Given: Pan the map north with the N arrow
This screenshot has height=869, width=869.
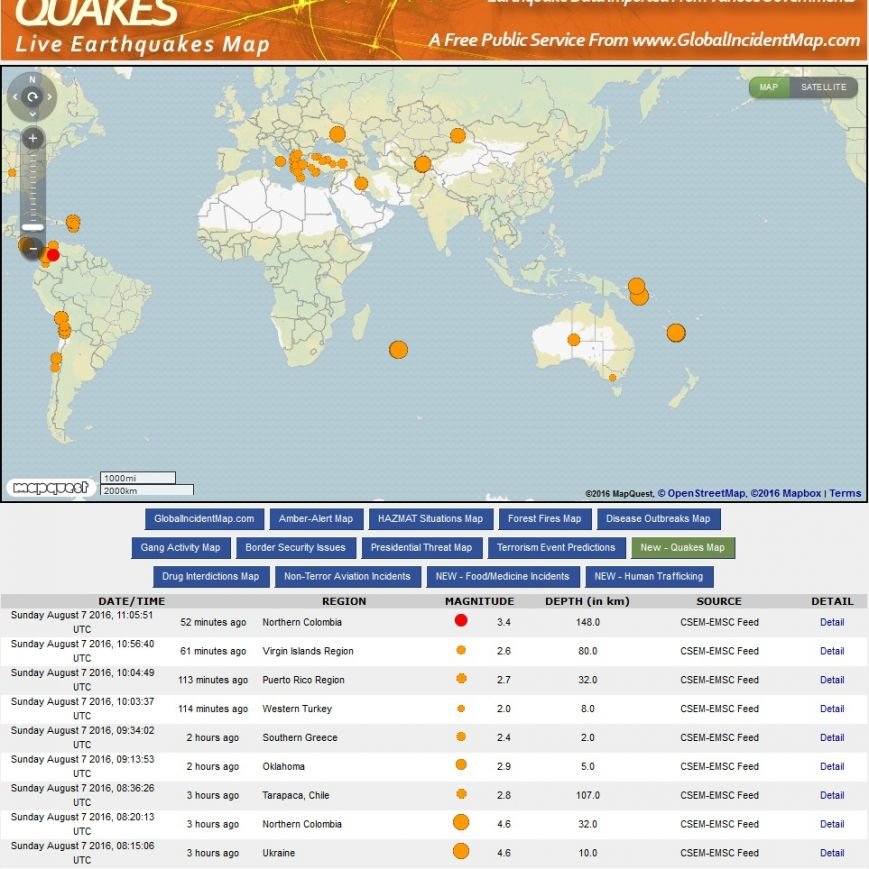Looking at the screenshot, I should pyautogui.click(x=32, y=80).
